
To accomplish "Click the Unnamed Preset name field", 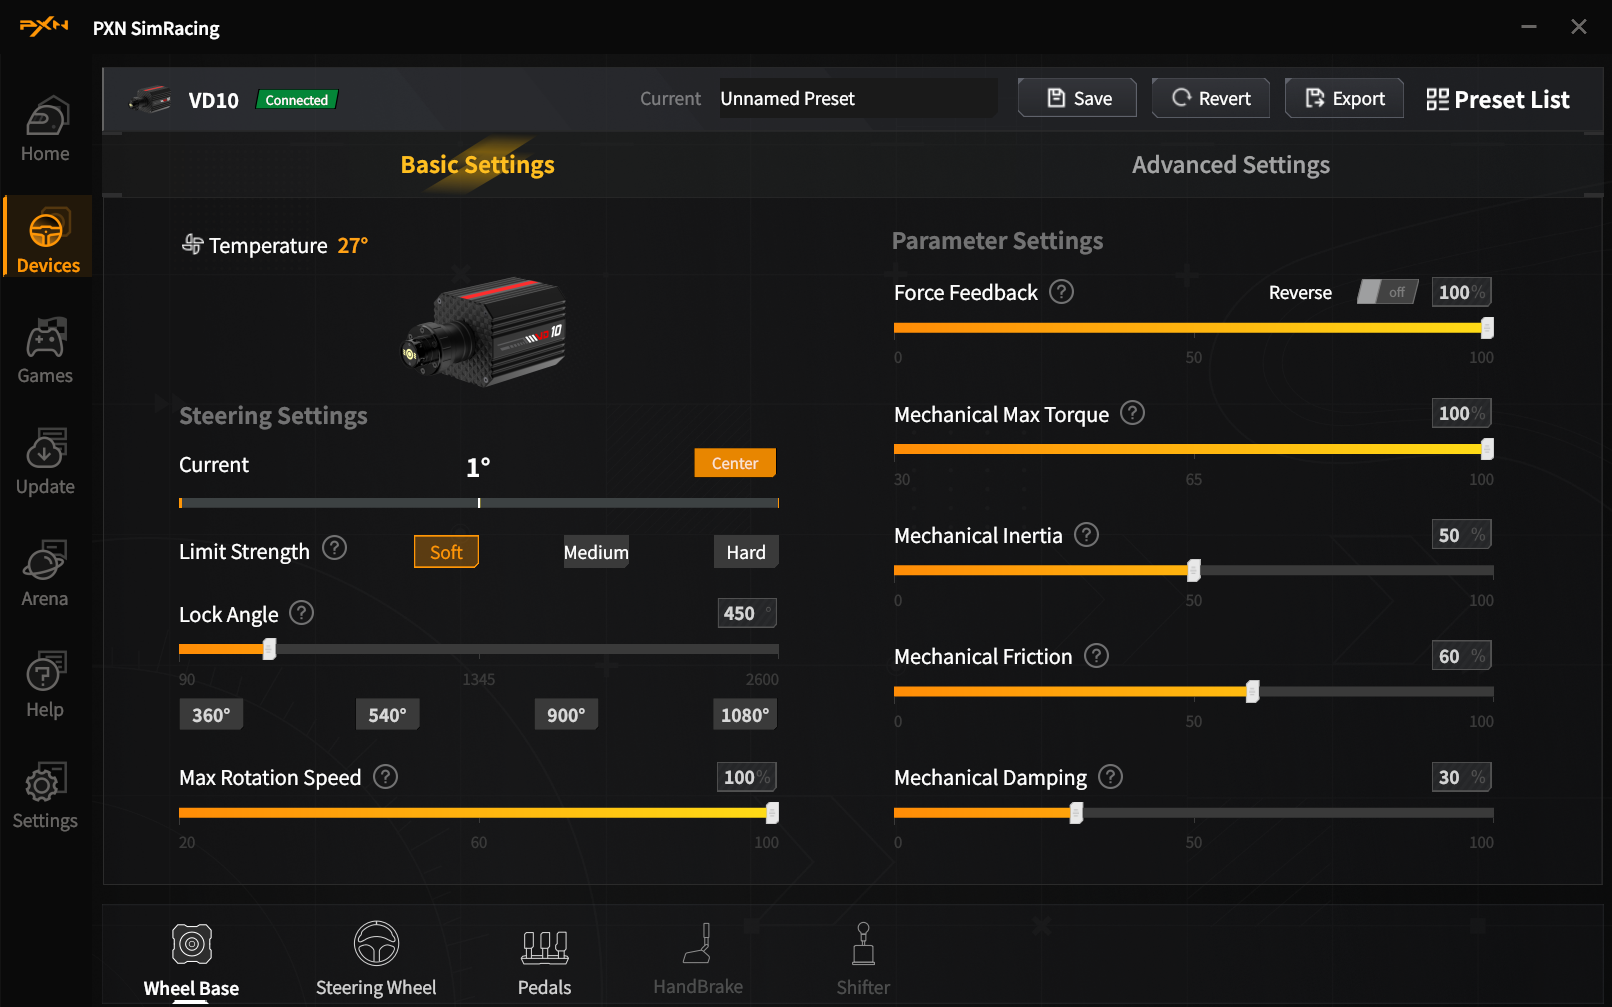I will [857, 98].
